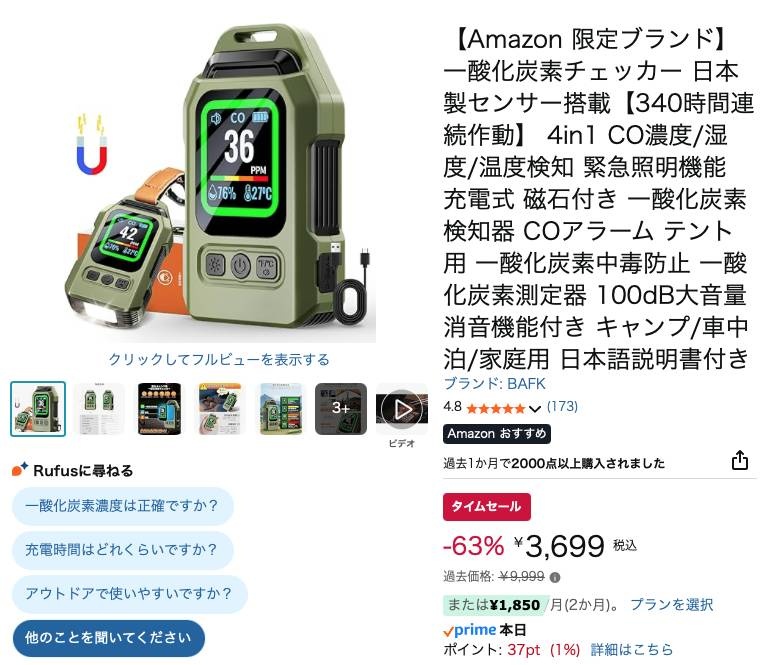Open the ブランド: BAFK link
Screen dimensions: 775x665
494,384
